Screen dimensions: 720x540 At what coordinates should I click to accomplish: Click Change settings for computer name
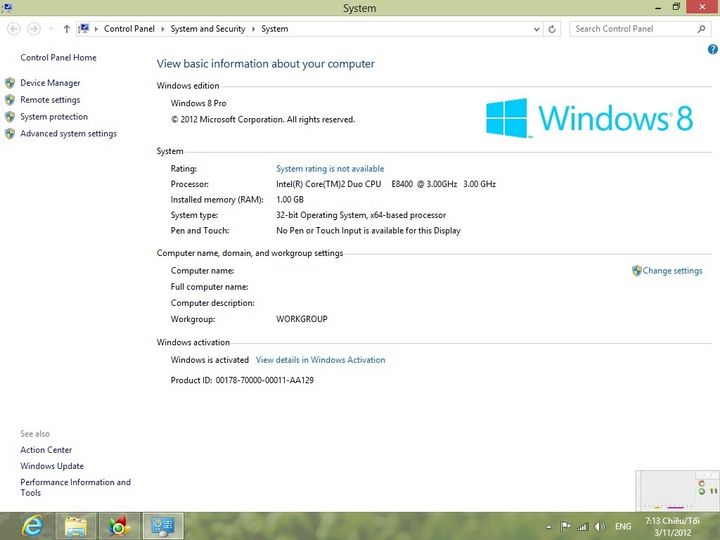click(x=672, y=270)
